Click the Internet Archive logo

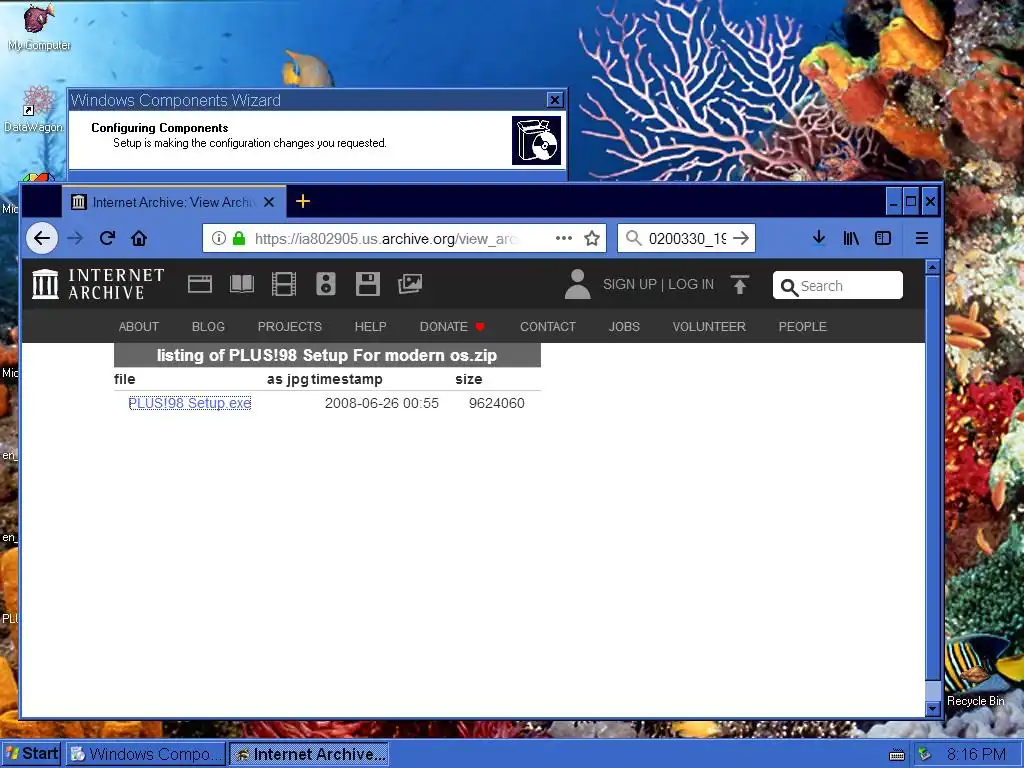(x=99, y=284)
